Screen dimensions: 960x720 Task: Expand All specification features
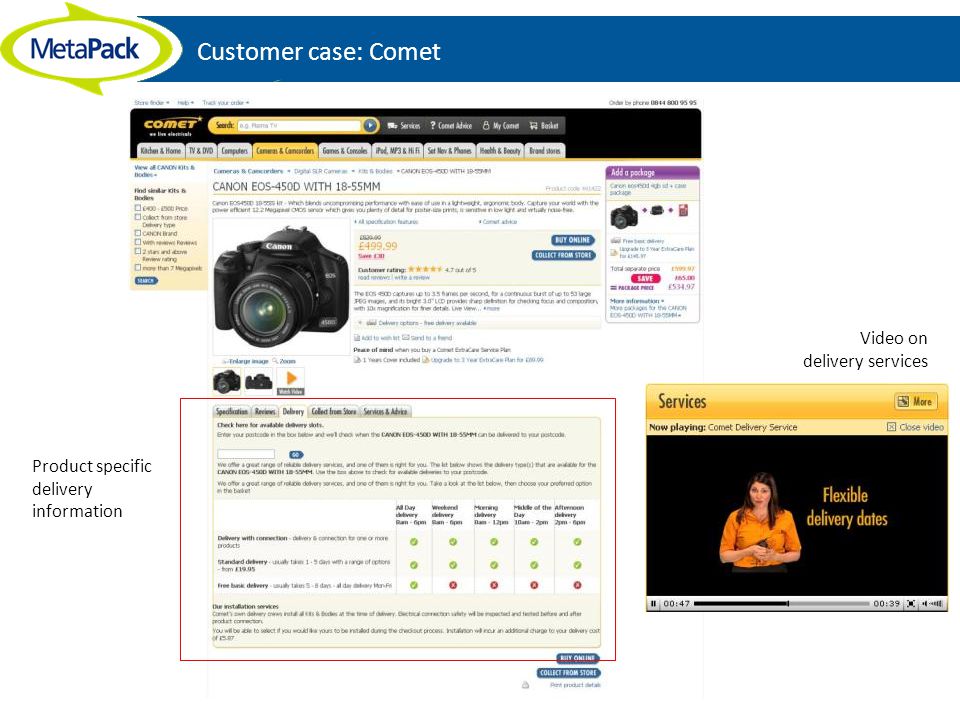386,222
